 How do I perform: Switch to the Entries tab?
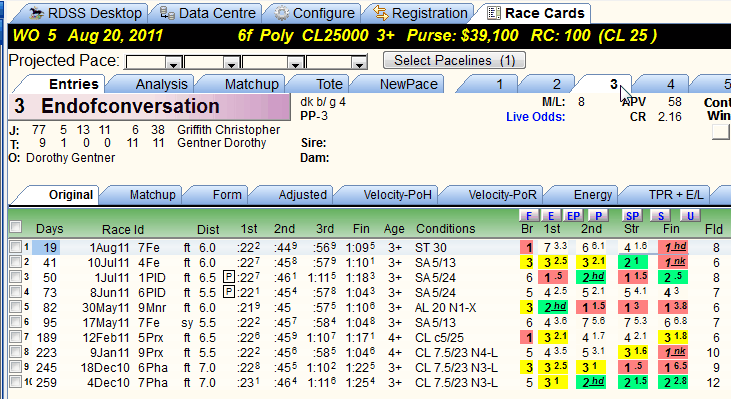click(x=58, y=84)
